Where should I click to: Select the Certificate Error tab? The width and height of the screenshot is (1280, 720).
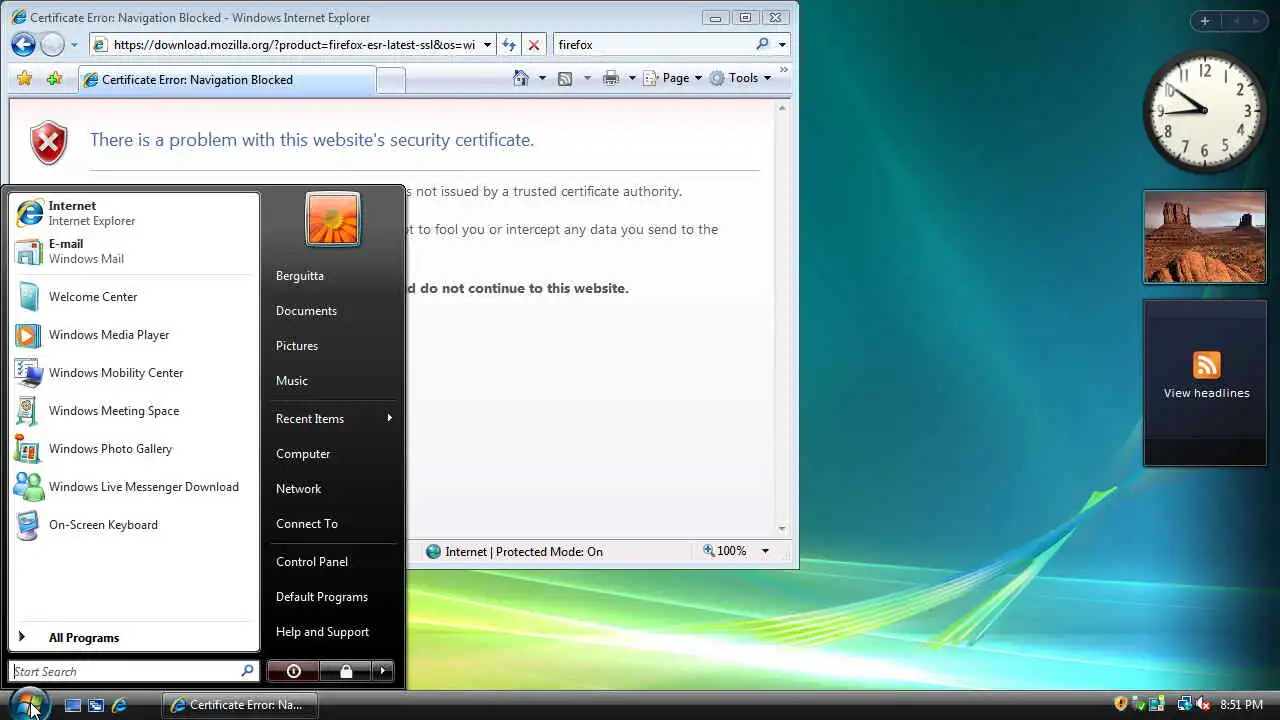coord(228,80)
